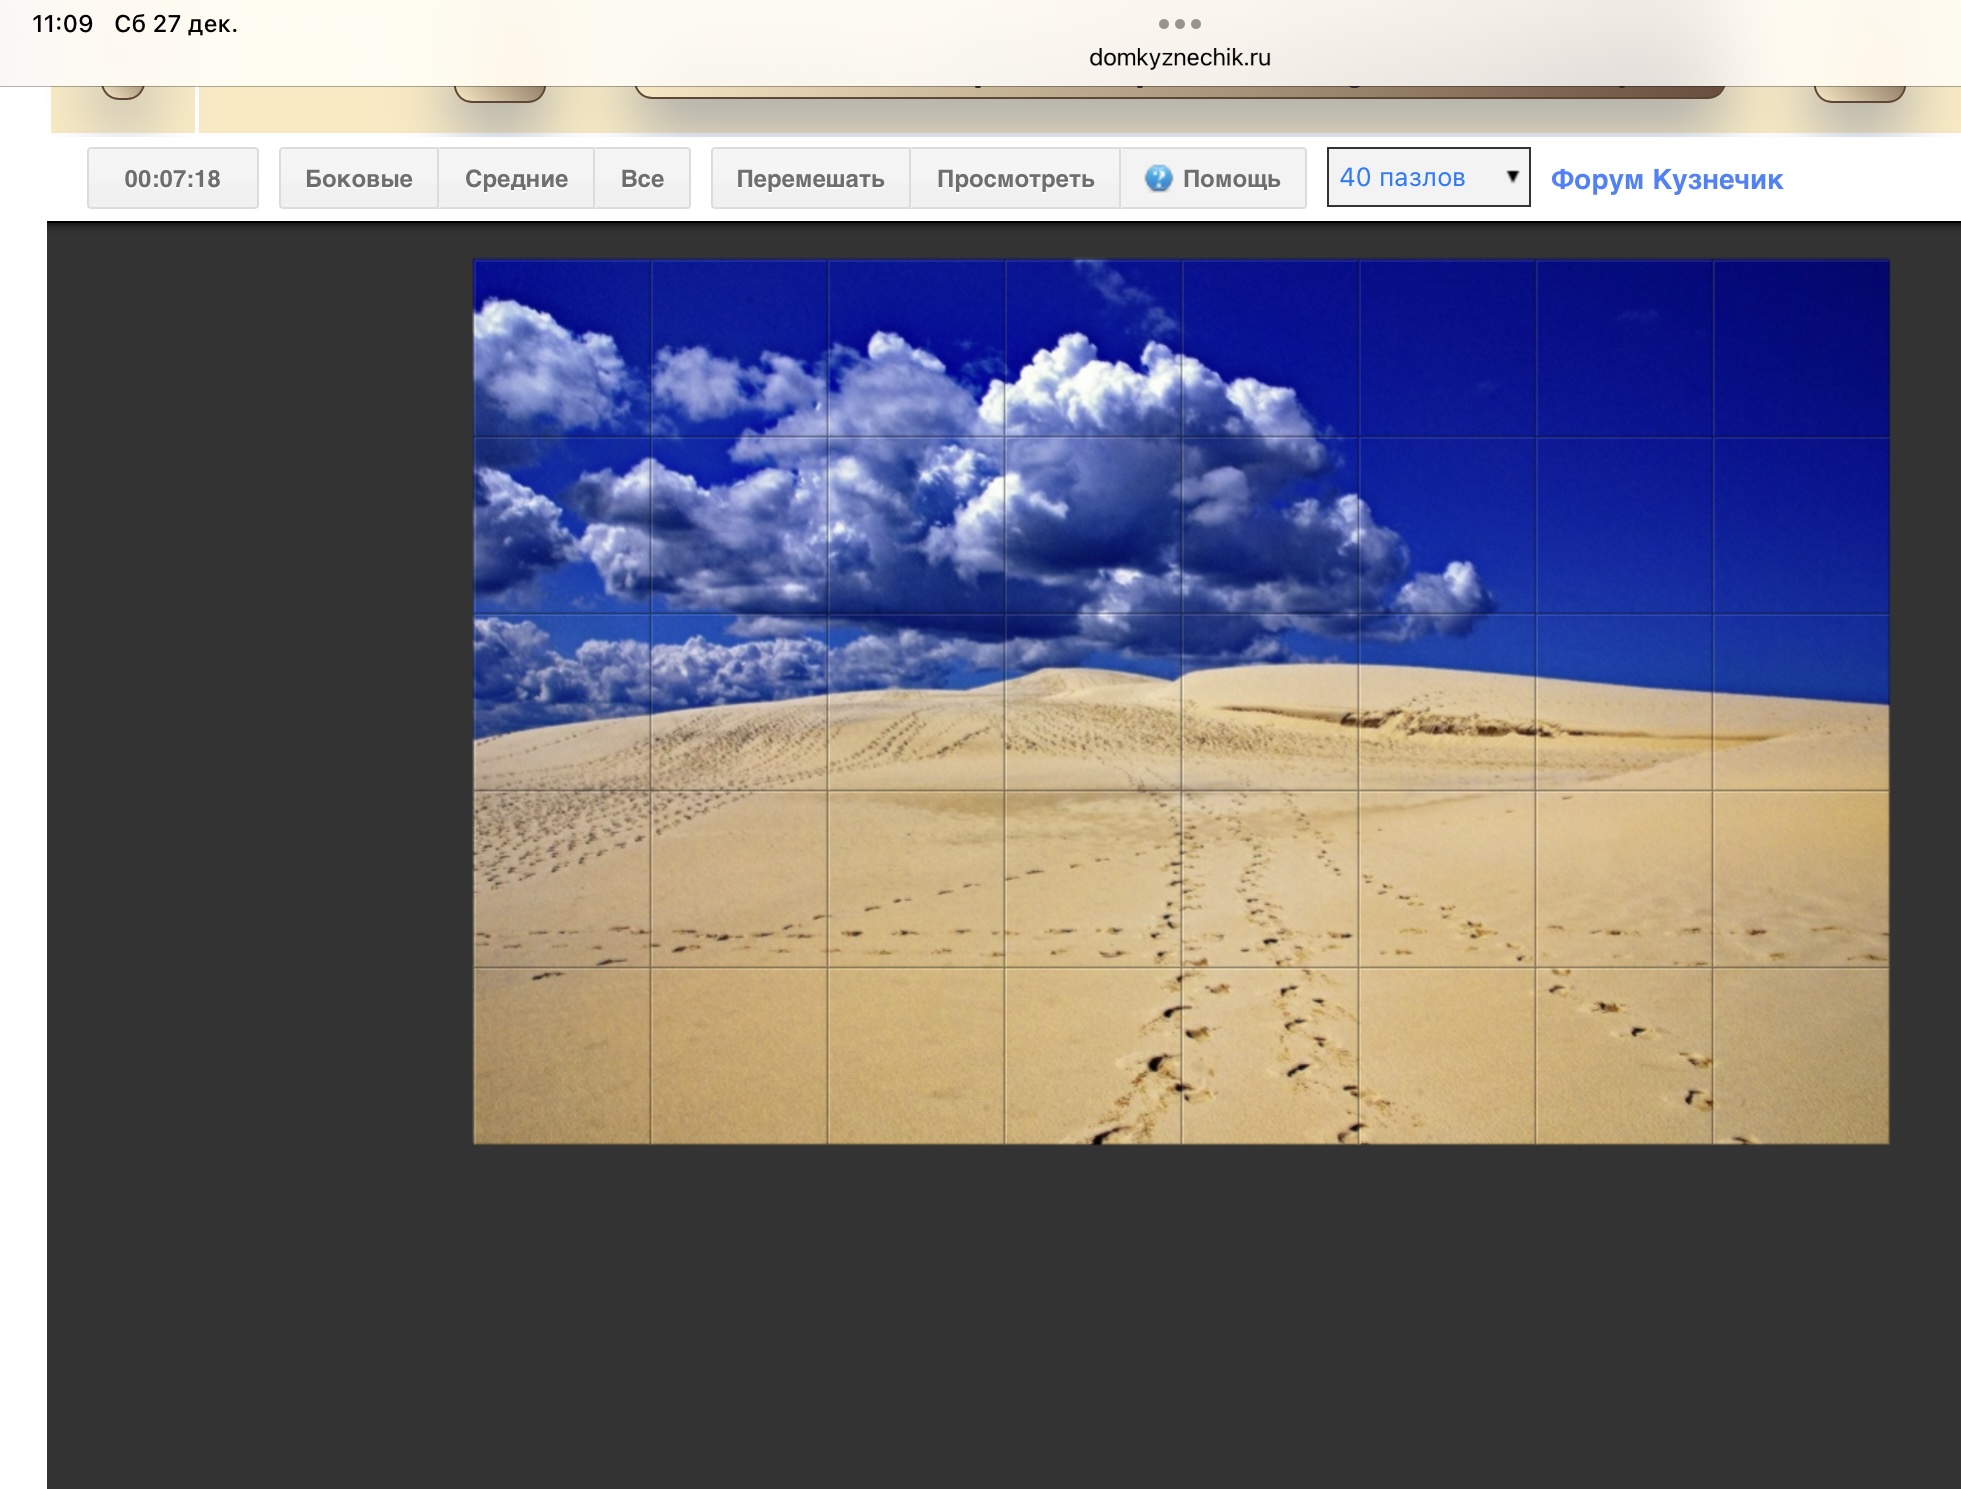Screen dimensions: 1961x1489
Task: Select the bottom-right corner puzzle piece
Action: [1800, 1055]
